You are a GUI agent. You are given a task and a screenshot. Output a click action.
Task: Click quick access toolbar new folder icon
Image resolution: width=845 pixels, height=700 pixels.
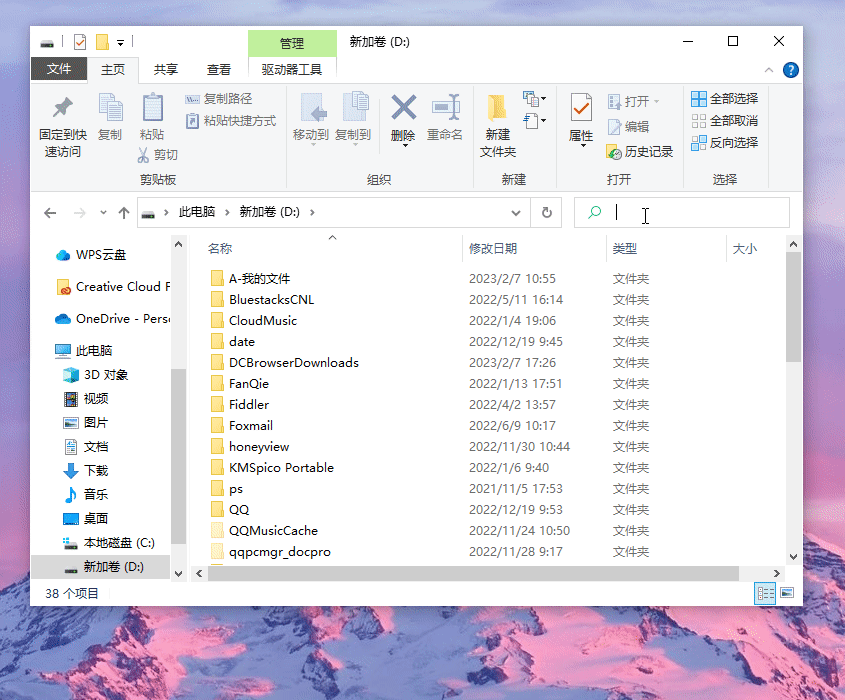point(102,42)
